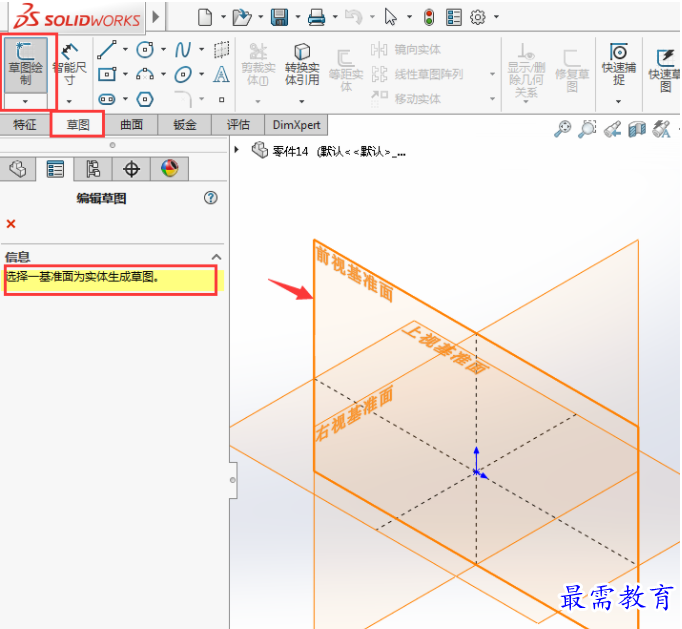Open the DimXpertManager crosshair tab
This screenshot has width=682, height=629.
pyautogui.click(x=131, y=168)
